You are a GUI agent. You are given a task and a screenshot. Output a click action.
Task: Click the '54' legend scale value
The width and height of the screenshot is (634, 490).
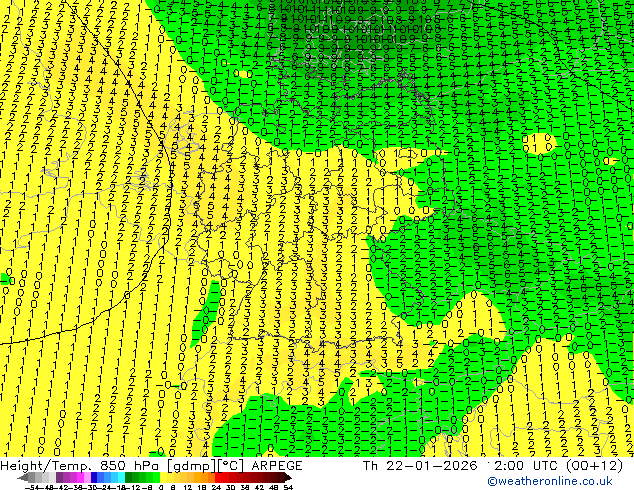[x=289, y=488]
